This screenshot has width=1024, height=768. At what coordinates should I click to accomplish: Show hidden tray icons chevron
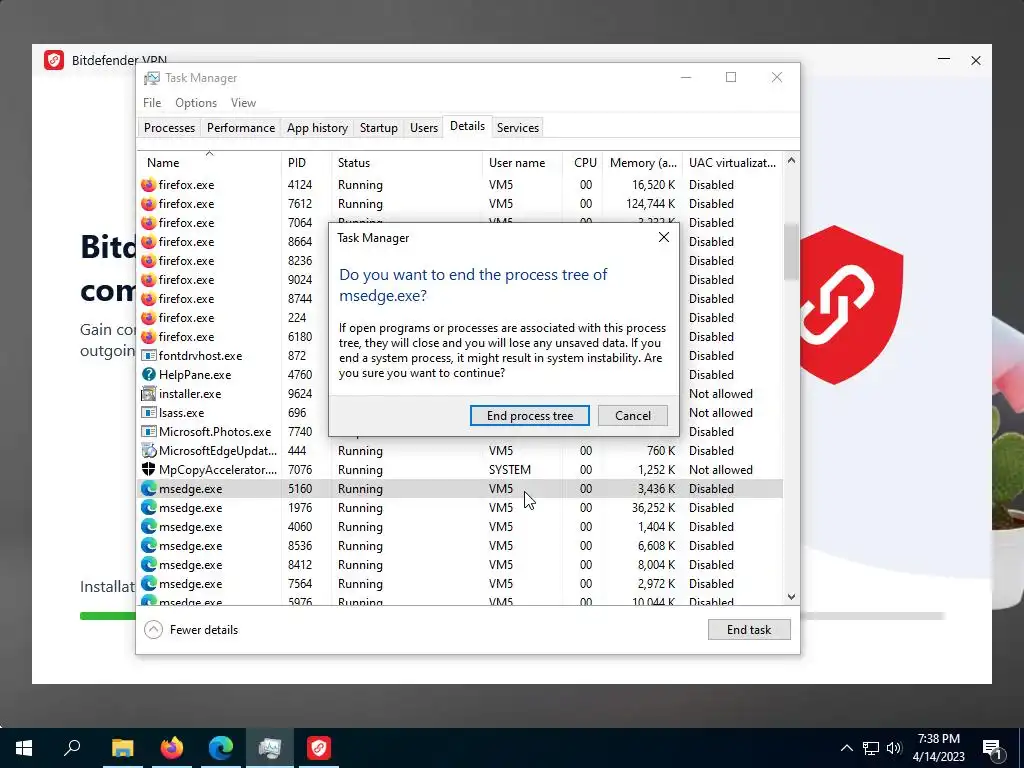(846, 748)
